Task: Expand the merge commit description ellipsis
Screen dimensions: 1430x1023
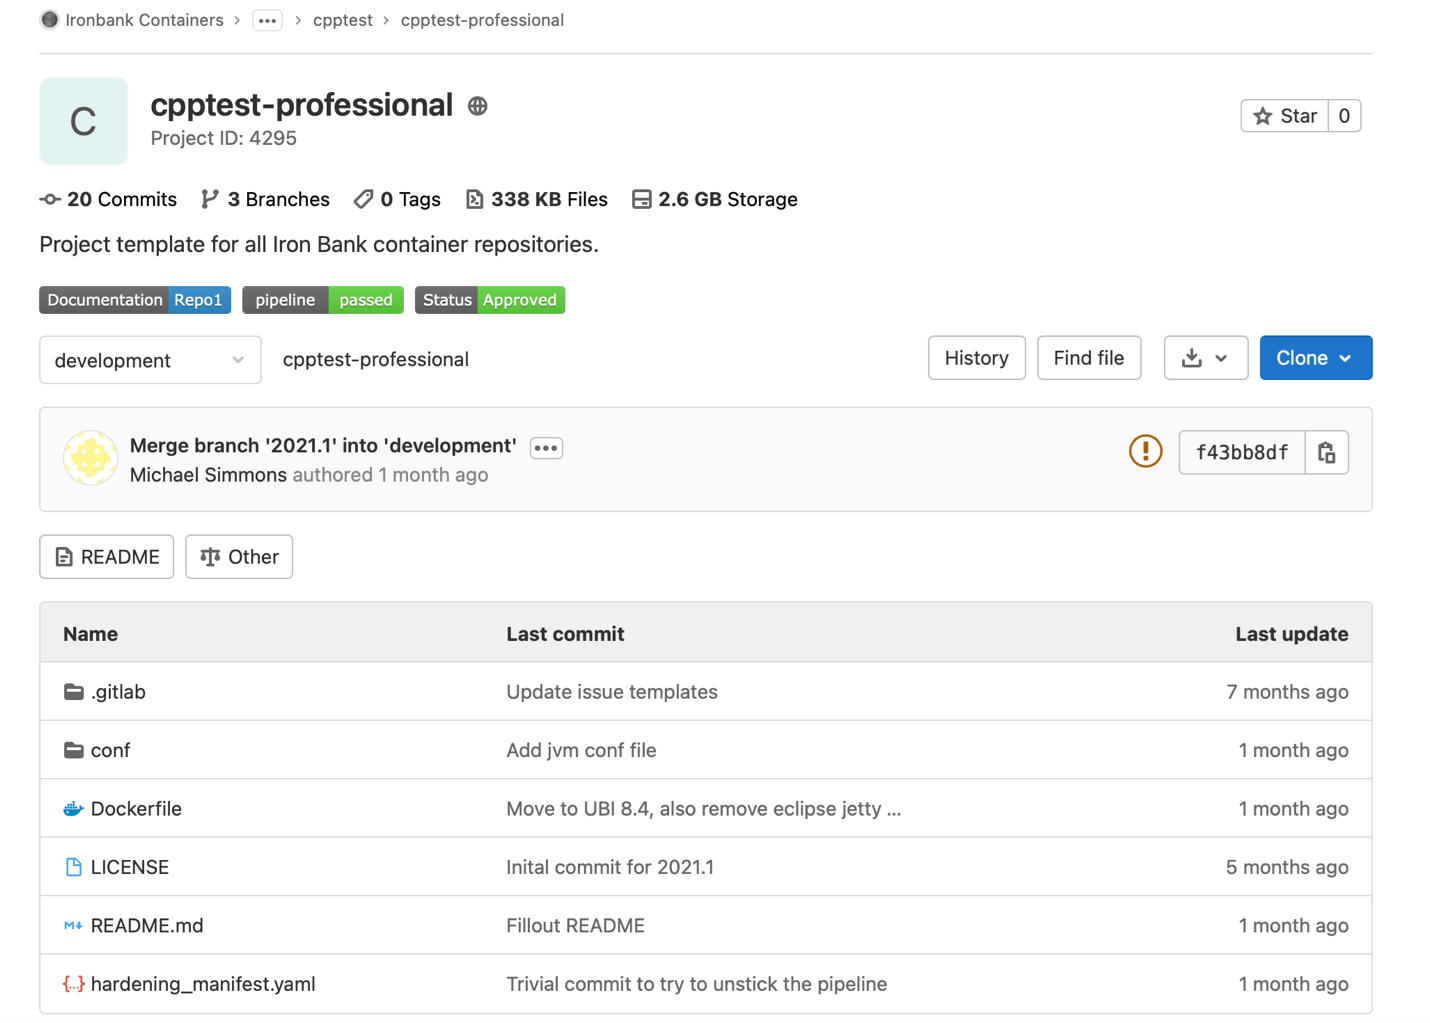Action: pos(545,447)
